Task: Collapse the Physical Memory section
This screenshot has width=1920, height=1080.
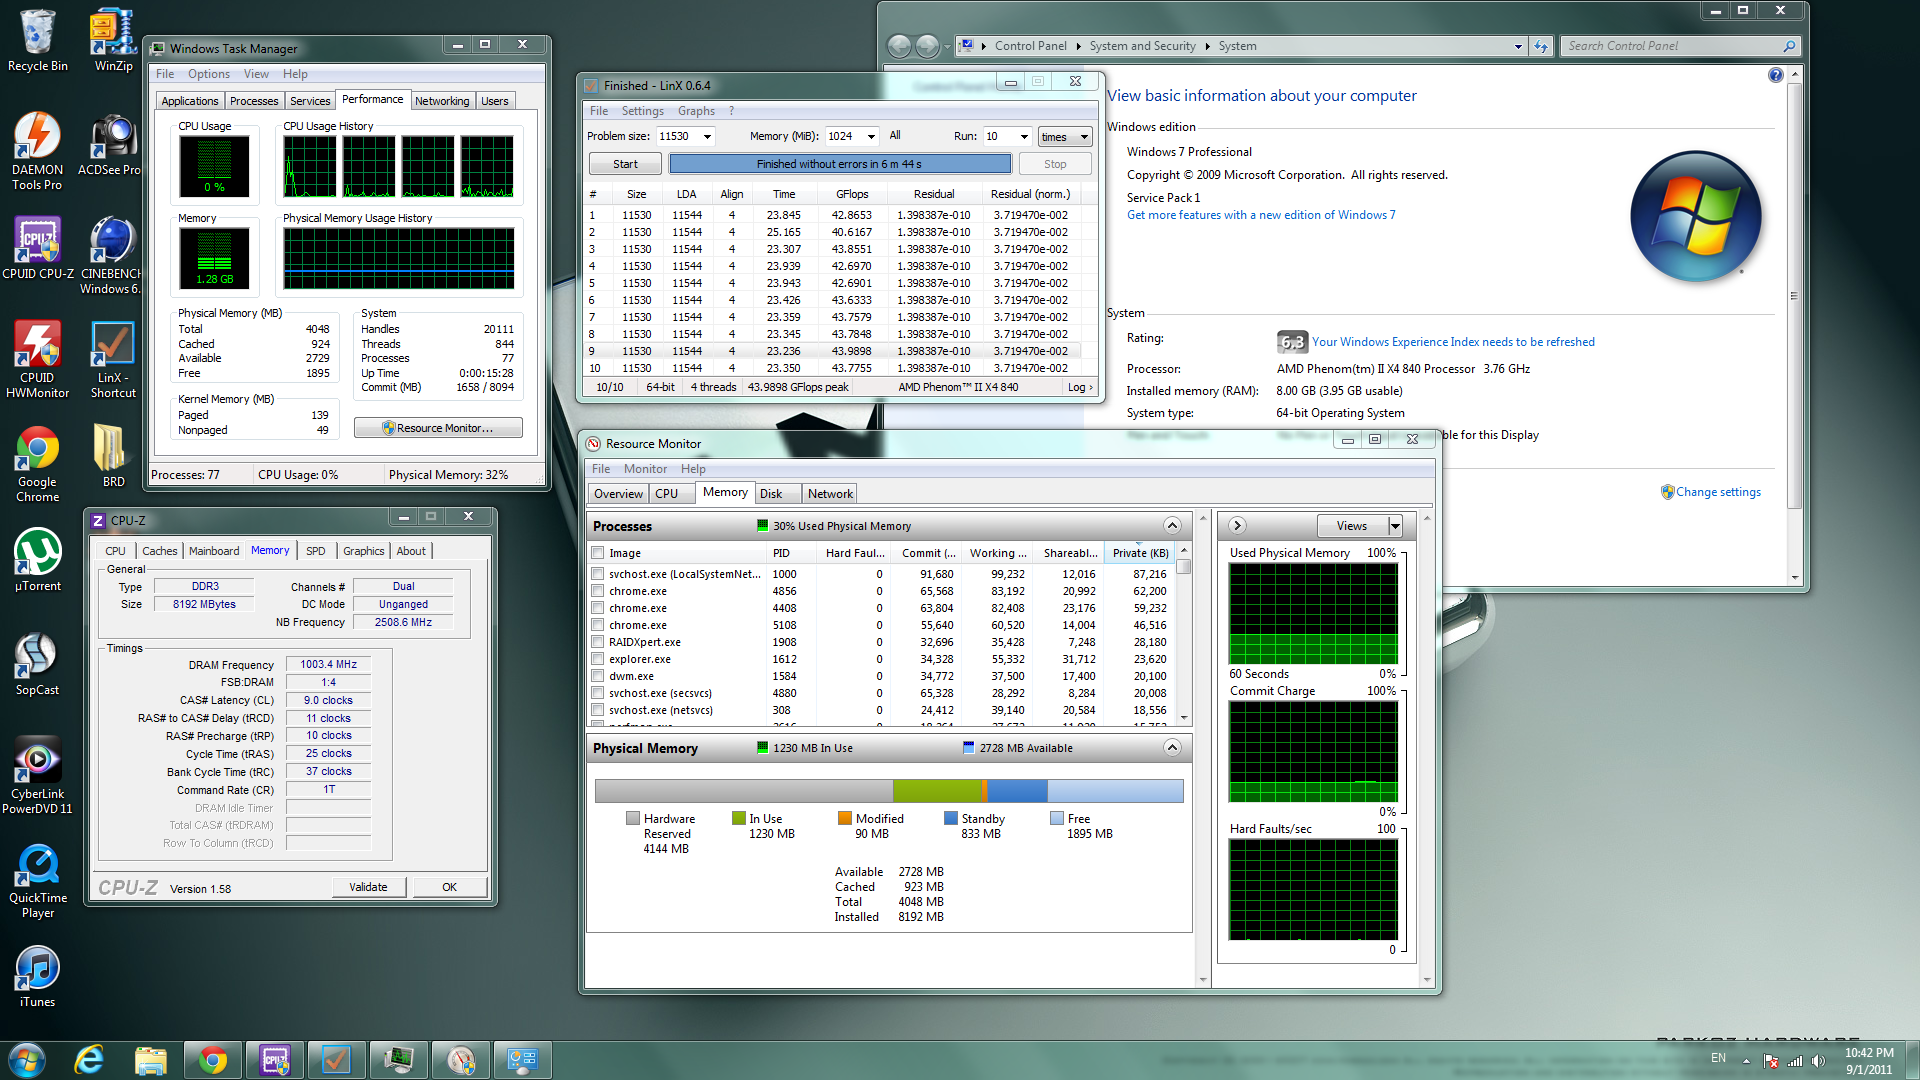Action: [x=1172, y=748]
